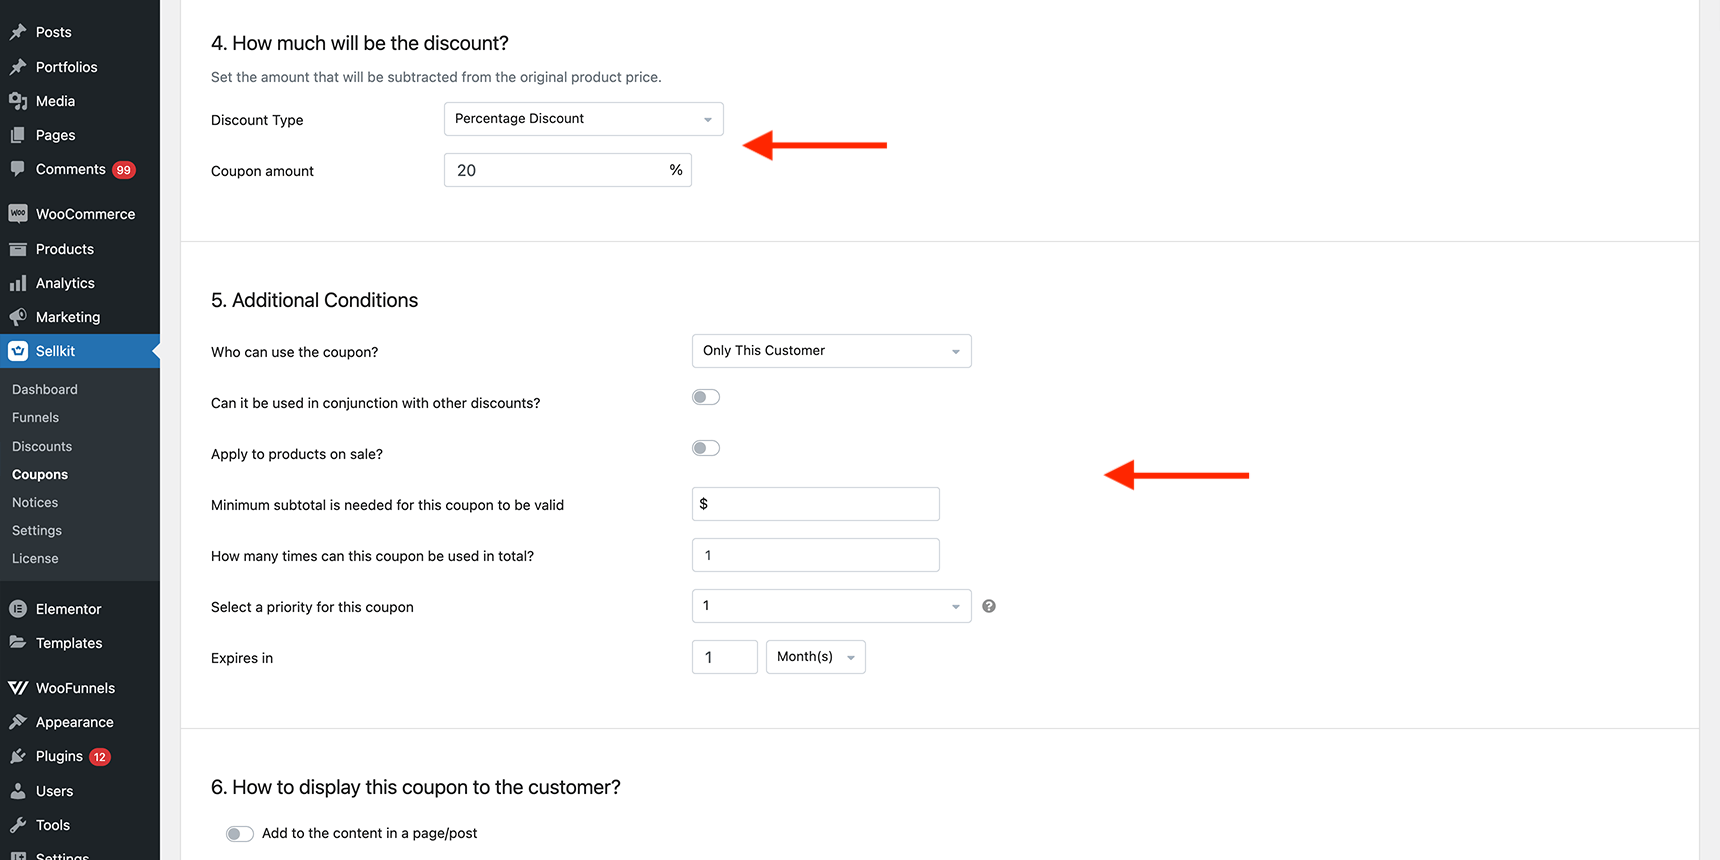Viewport: 1720px width, 860px height.
Task: Click the minimum subtotal input field
Action: pos(816,504)
